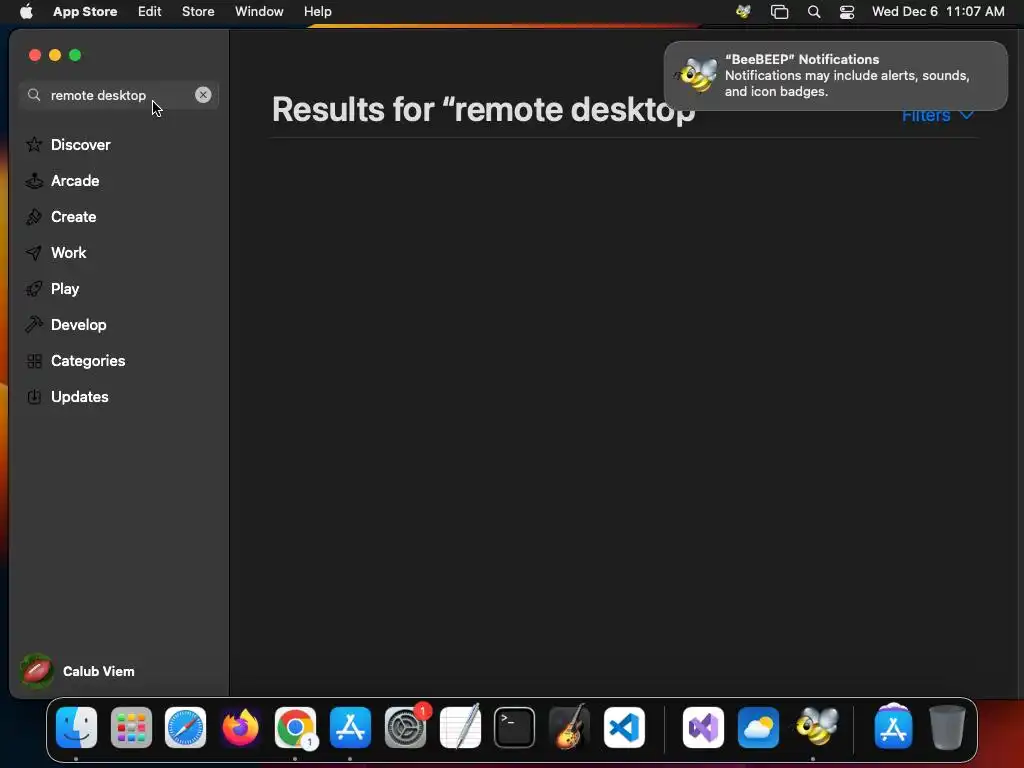Launch Google Chrome from the Dock
The height and width of the screenshot is (768, 1024).
tap(295, 727)
